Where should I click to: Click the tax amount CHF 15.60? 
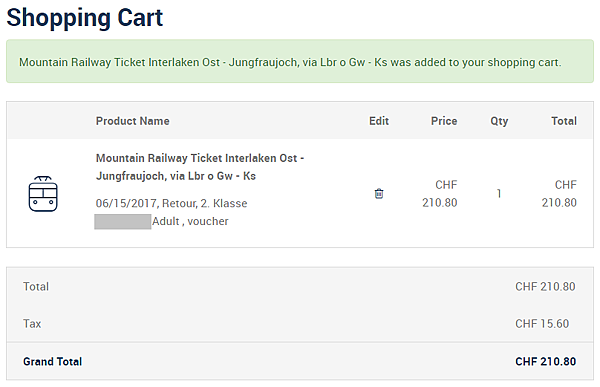(542, 324)
